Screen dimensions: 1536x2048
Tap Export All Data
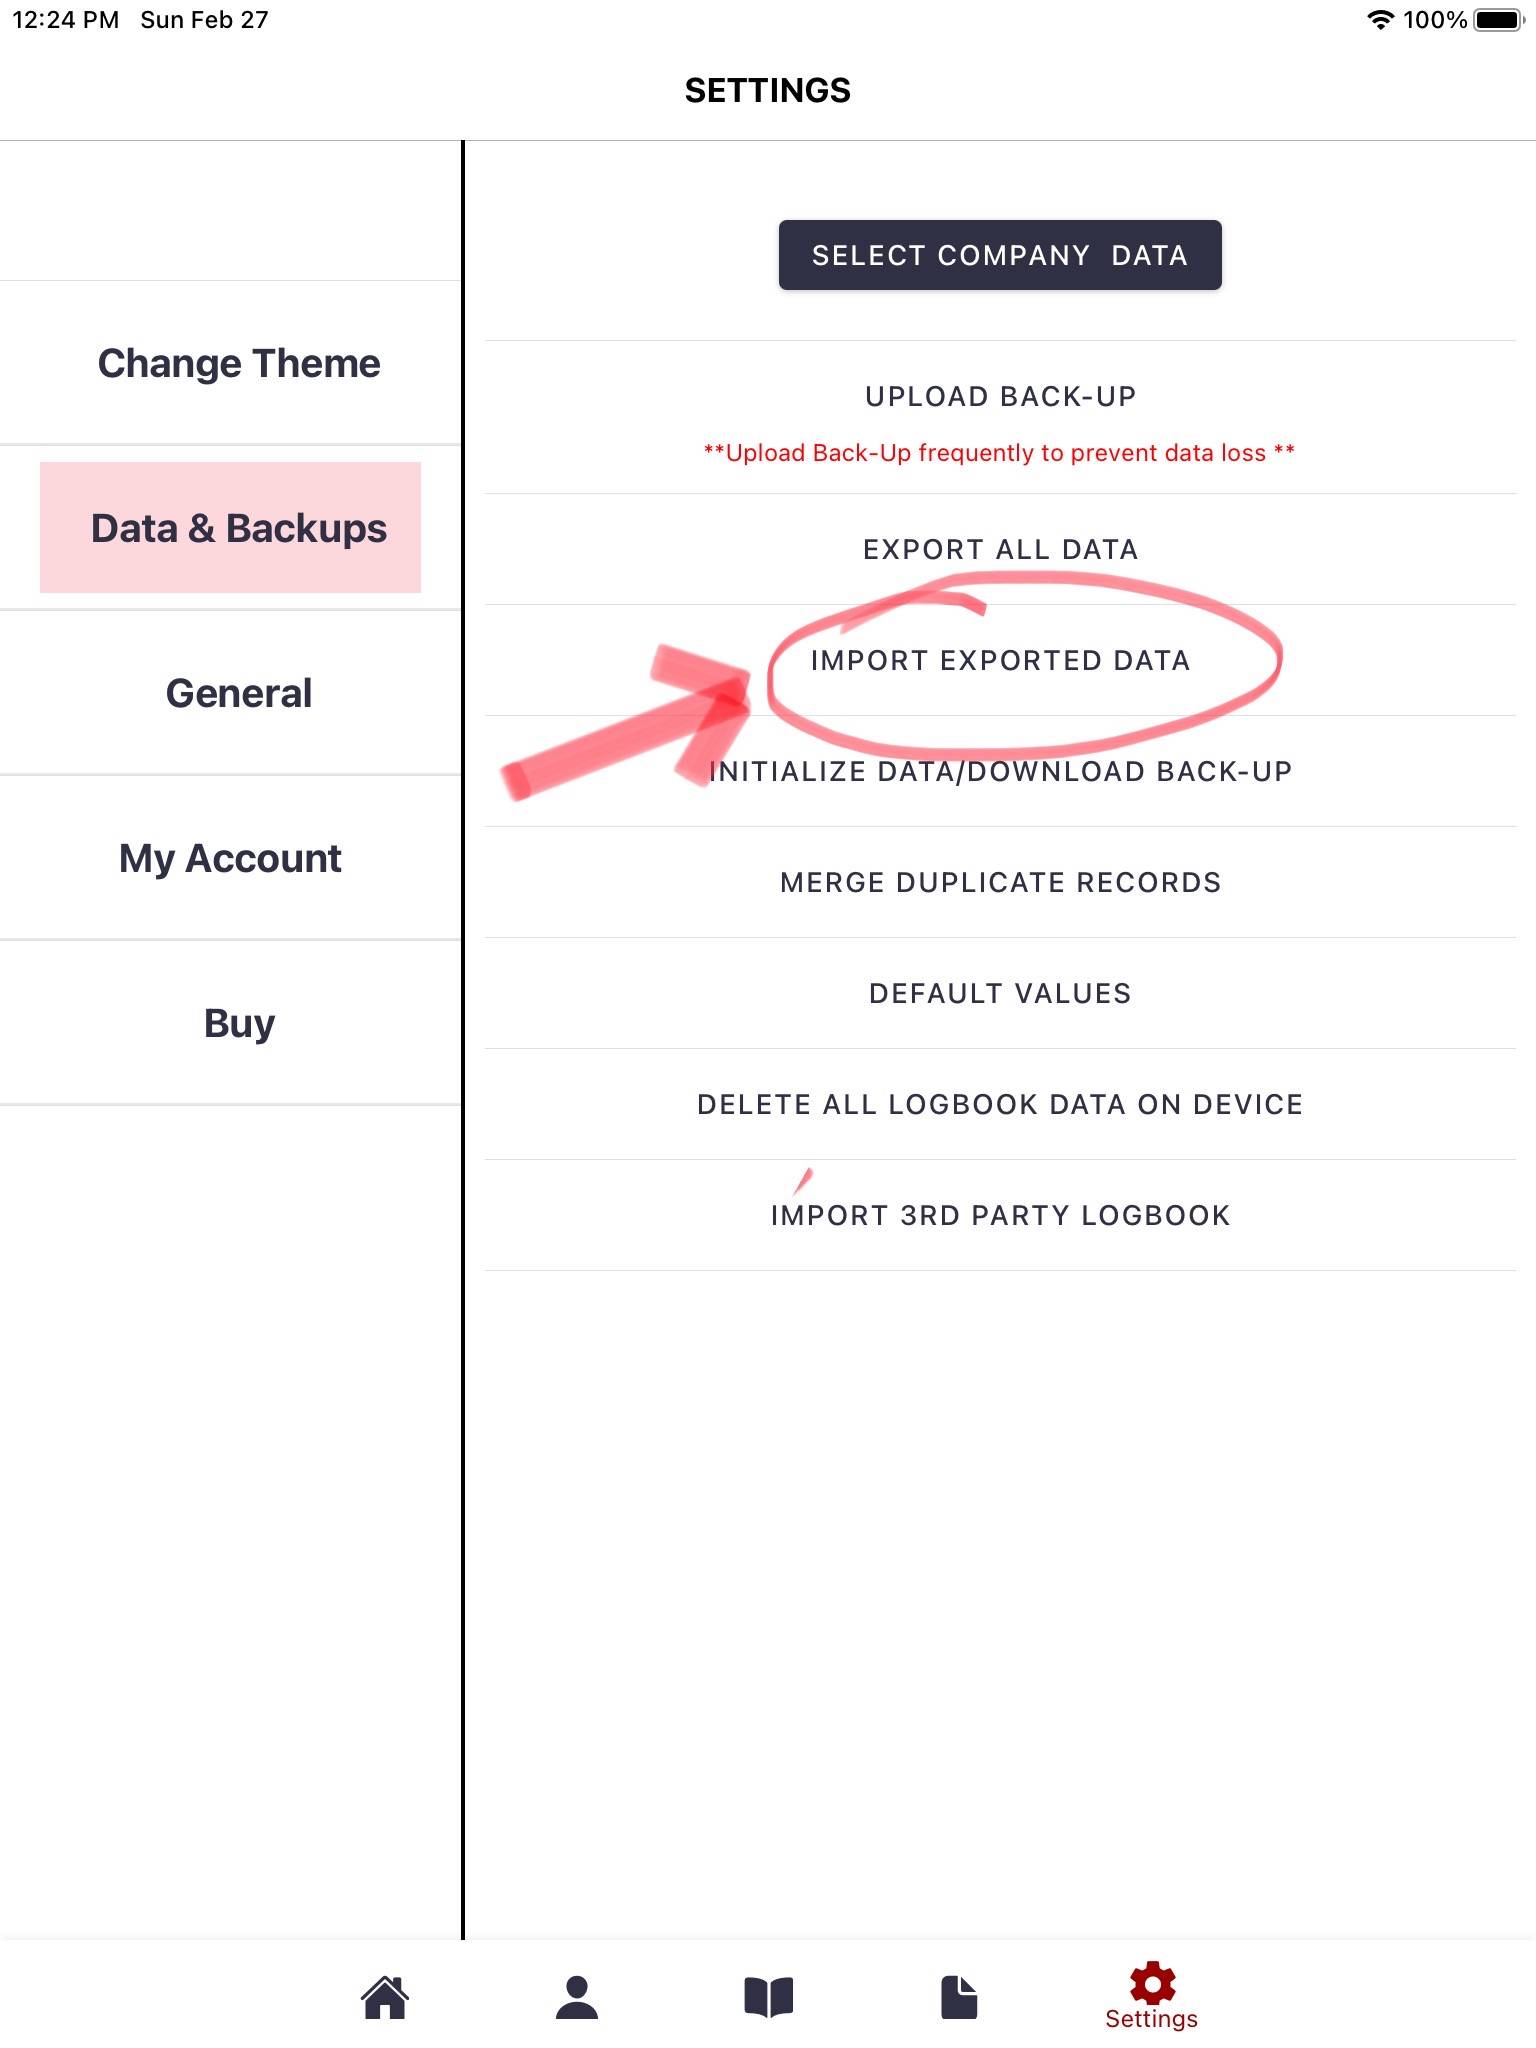pyautogui.click(x=1000, y=550)
